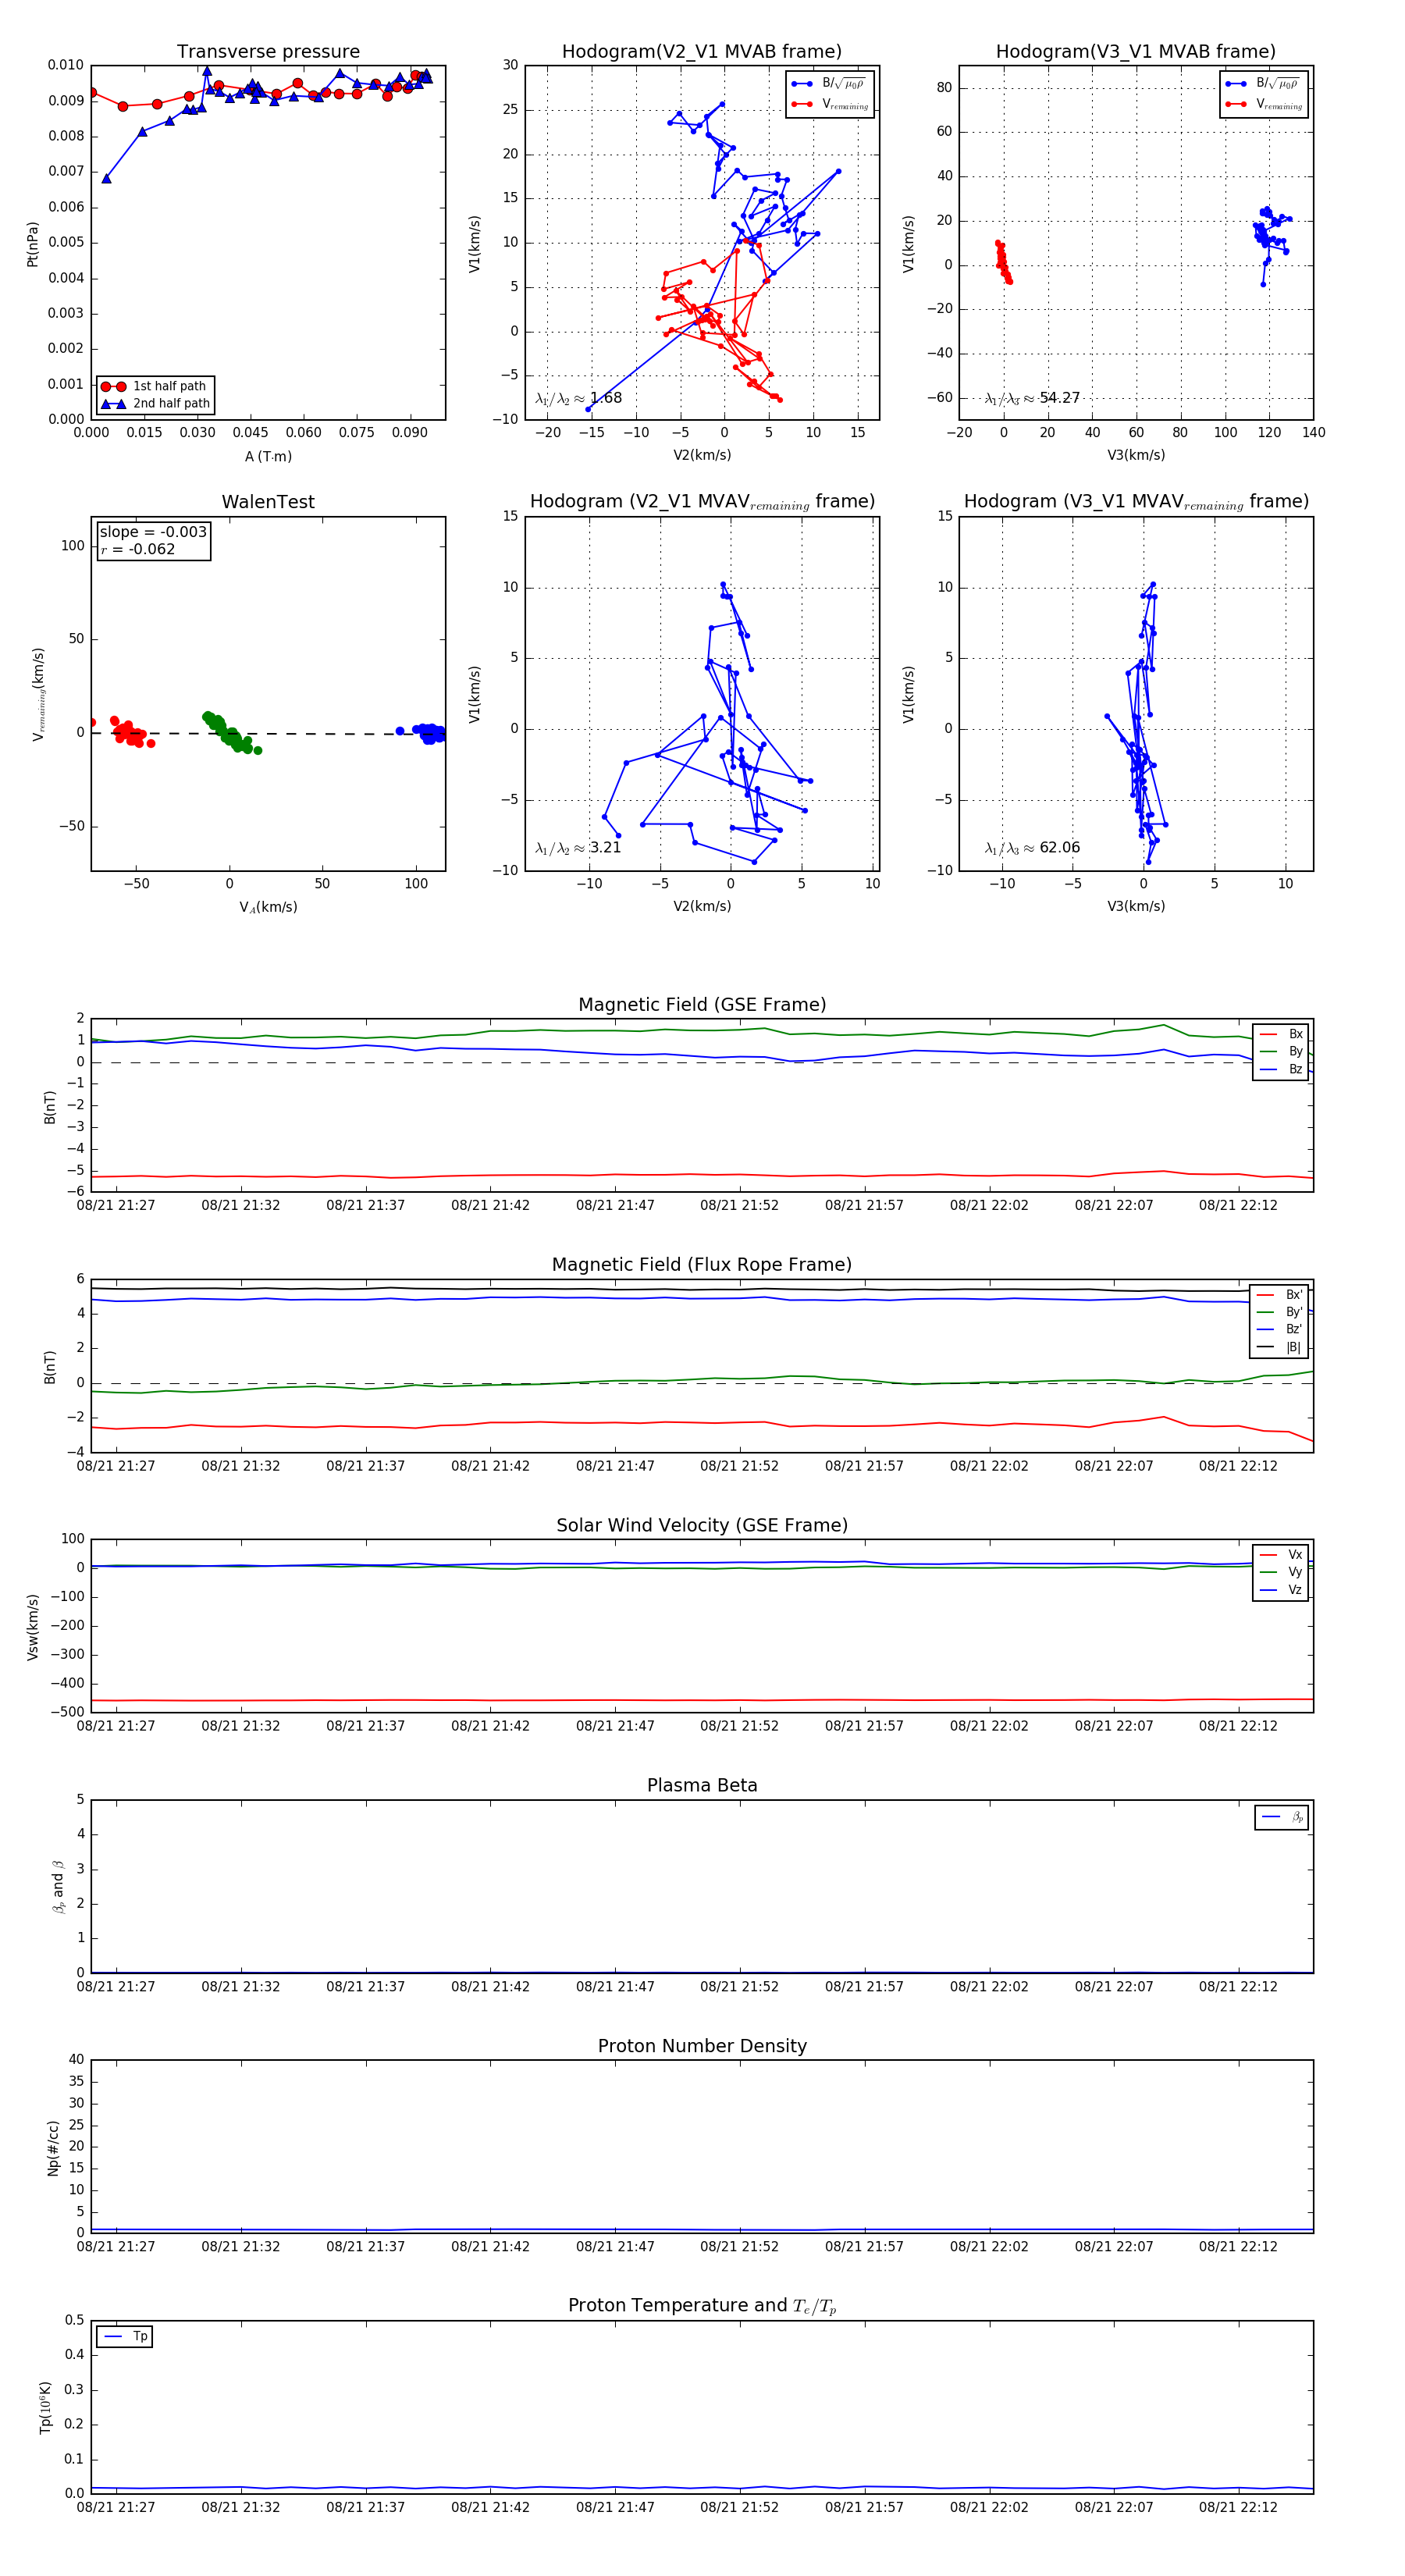The height and width of the screenshot is (2576, 1405).
Task: Select 'Vy' in the velocity legend
Action: click(x=1282, y=1573)
